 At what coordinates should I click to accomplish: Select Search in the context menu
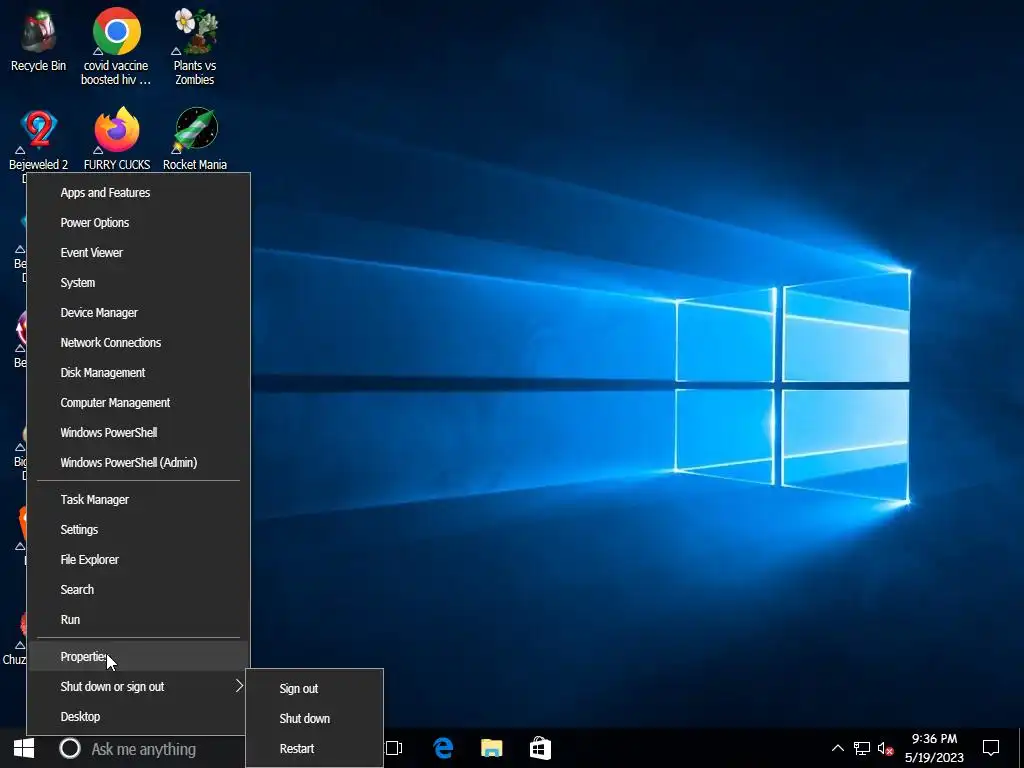pos(138,590)
